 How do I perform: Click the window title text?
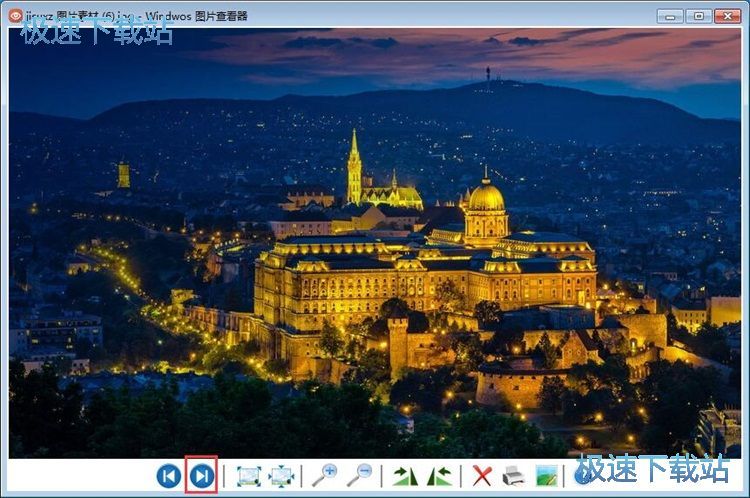(x=136, y=16)
